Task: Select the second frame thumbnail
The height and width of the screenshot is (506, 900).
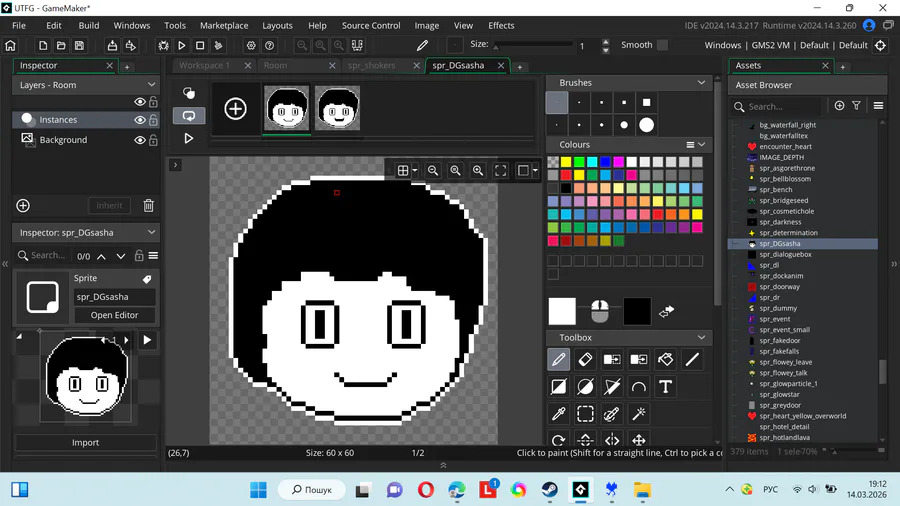Action: tap(337, 108)
